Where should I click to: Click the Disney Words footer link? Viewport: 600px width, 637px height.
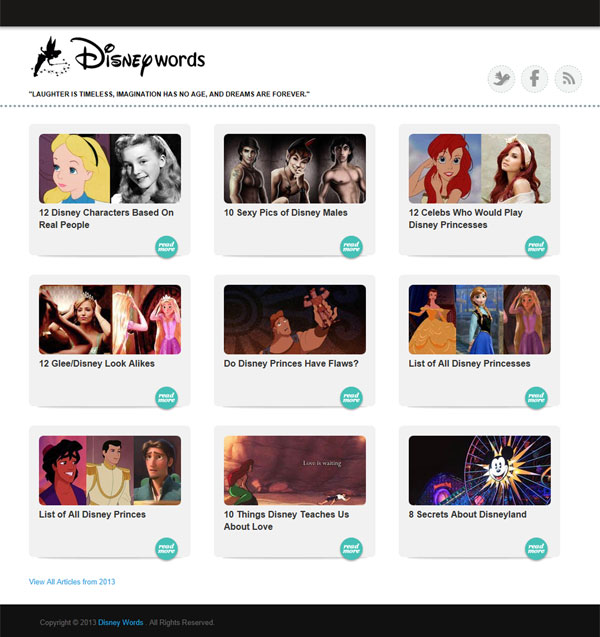pyautogui.click(x=120, y=623)
